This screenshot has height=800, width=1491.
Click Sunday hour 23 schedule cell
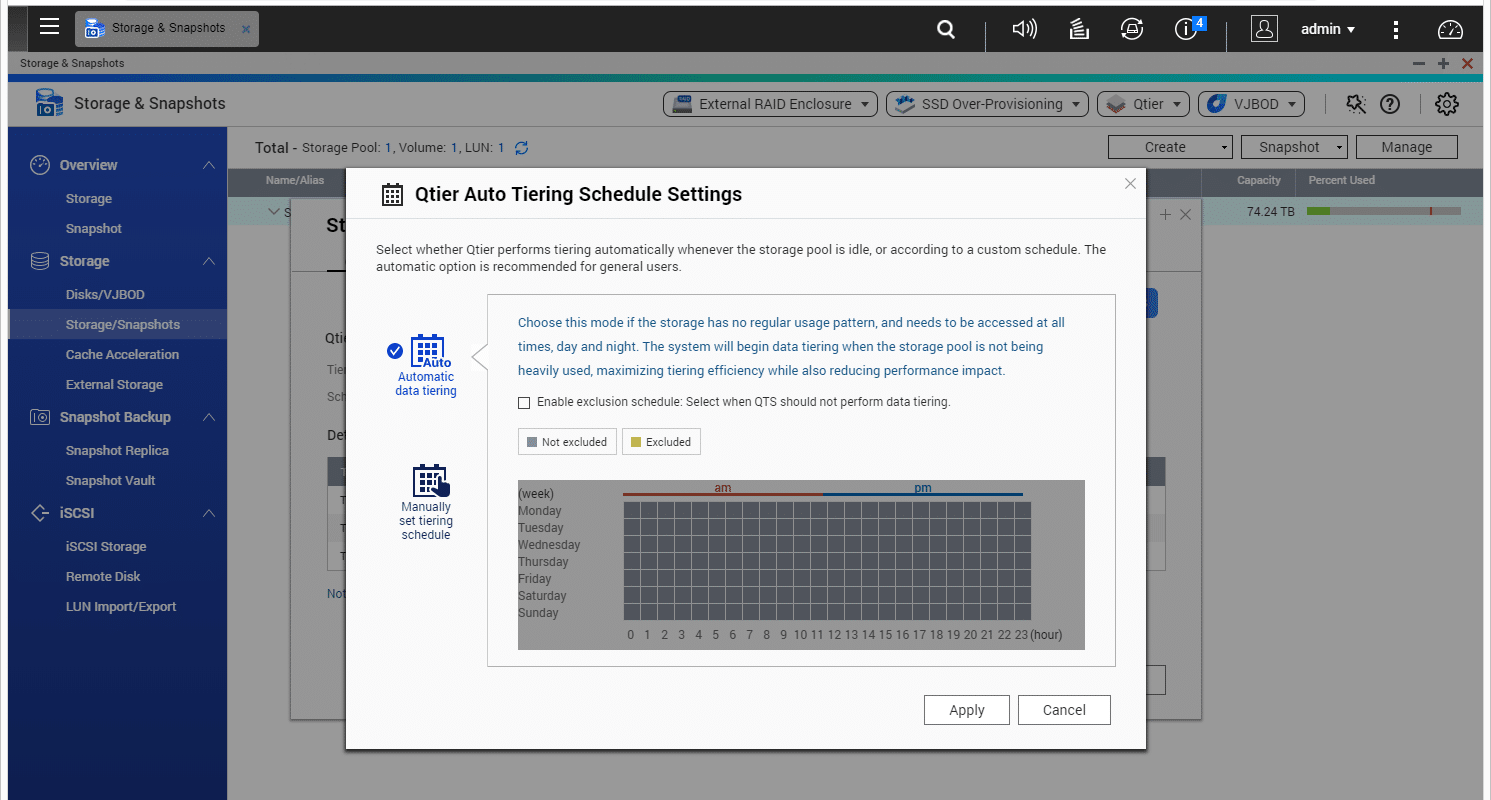point(1022,613)
